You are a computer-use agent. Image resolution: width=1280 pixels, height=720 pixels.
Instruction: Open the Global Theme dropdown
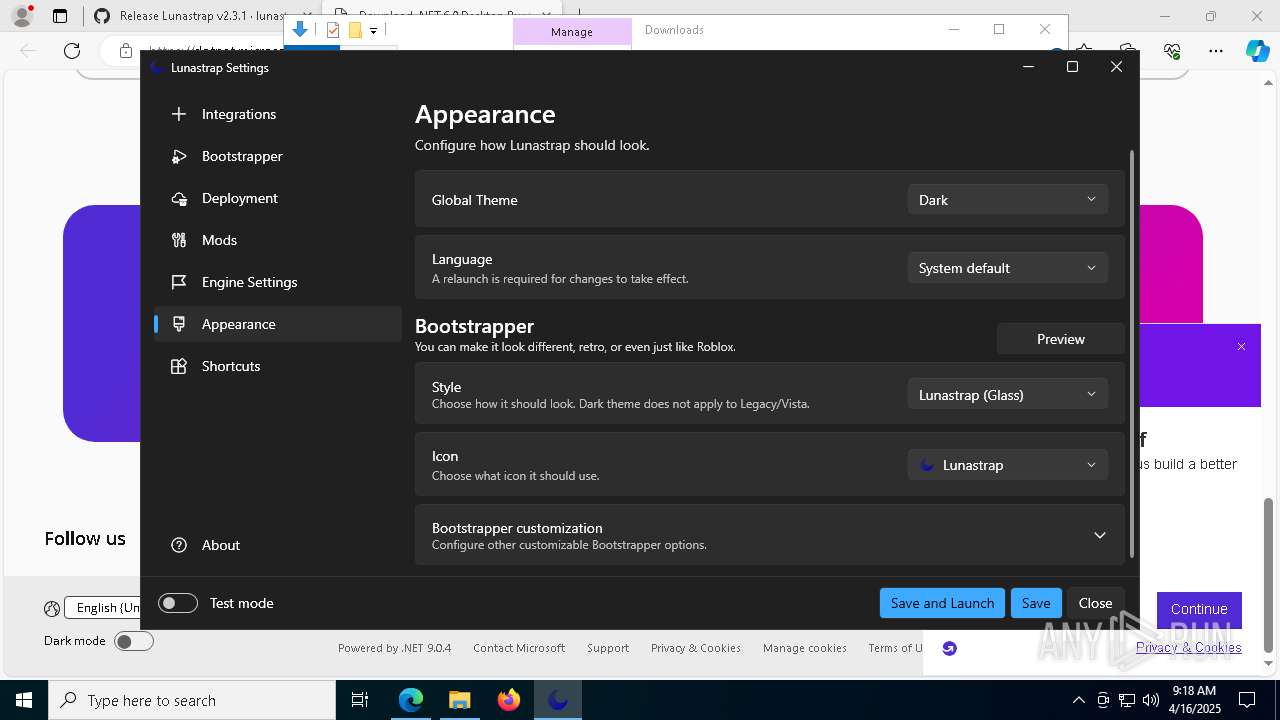tap(1007, 200)
